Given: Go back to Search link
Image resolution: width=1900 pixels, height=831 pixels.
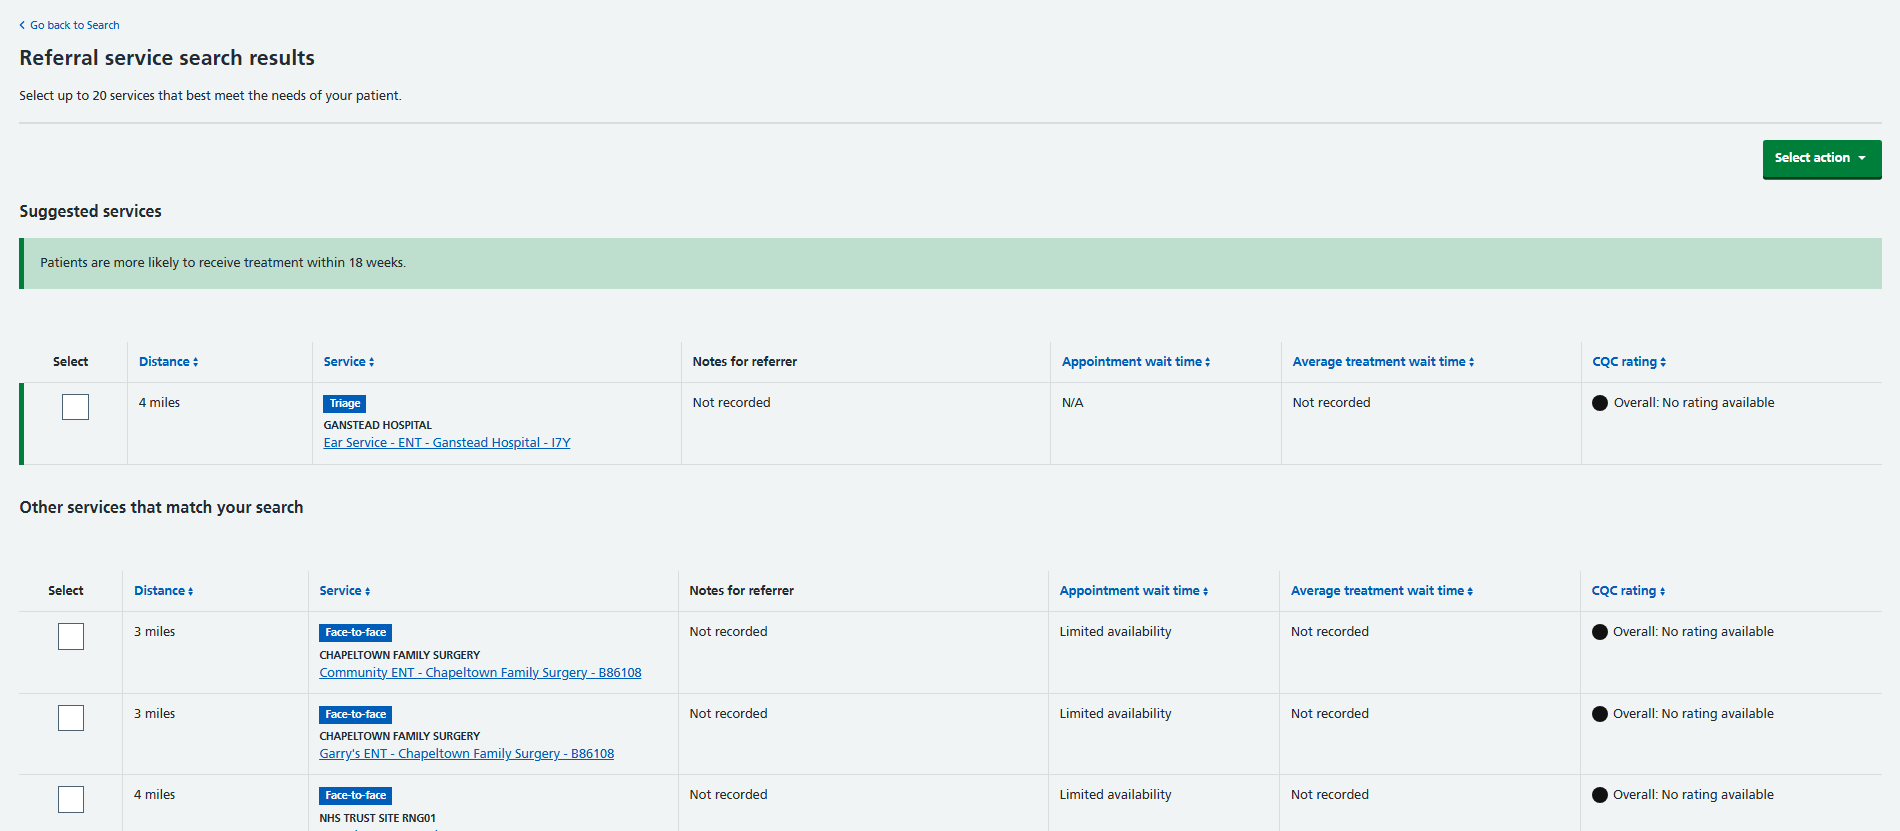Looking at the screenshot, I should [69, 25].
